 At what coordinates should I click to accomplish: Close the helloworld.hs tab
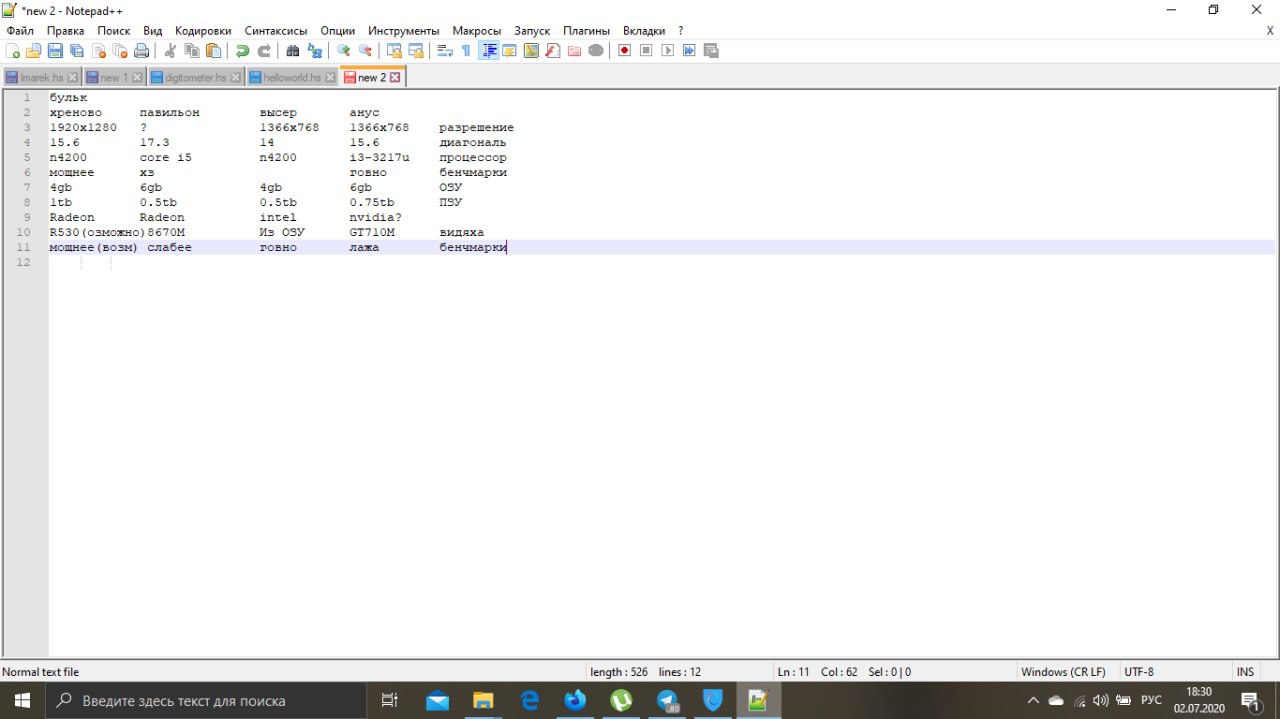[331, 77]
